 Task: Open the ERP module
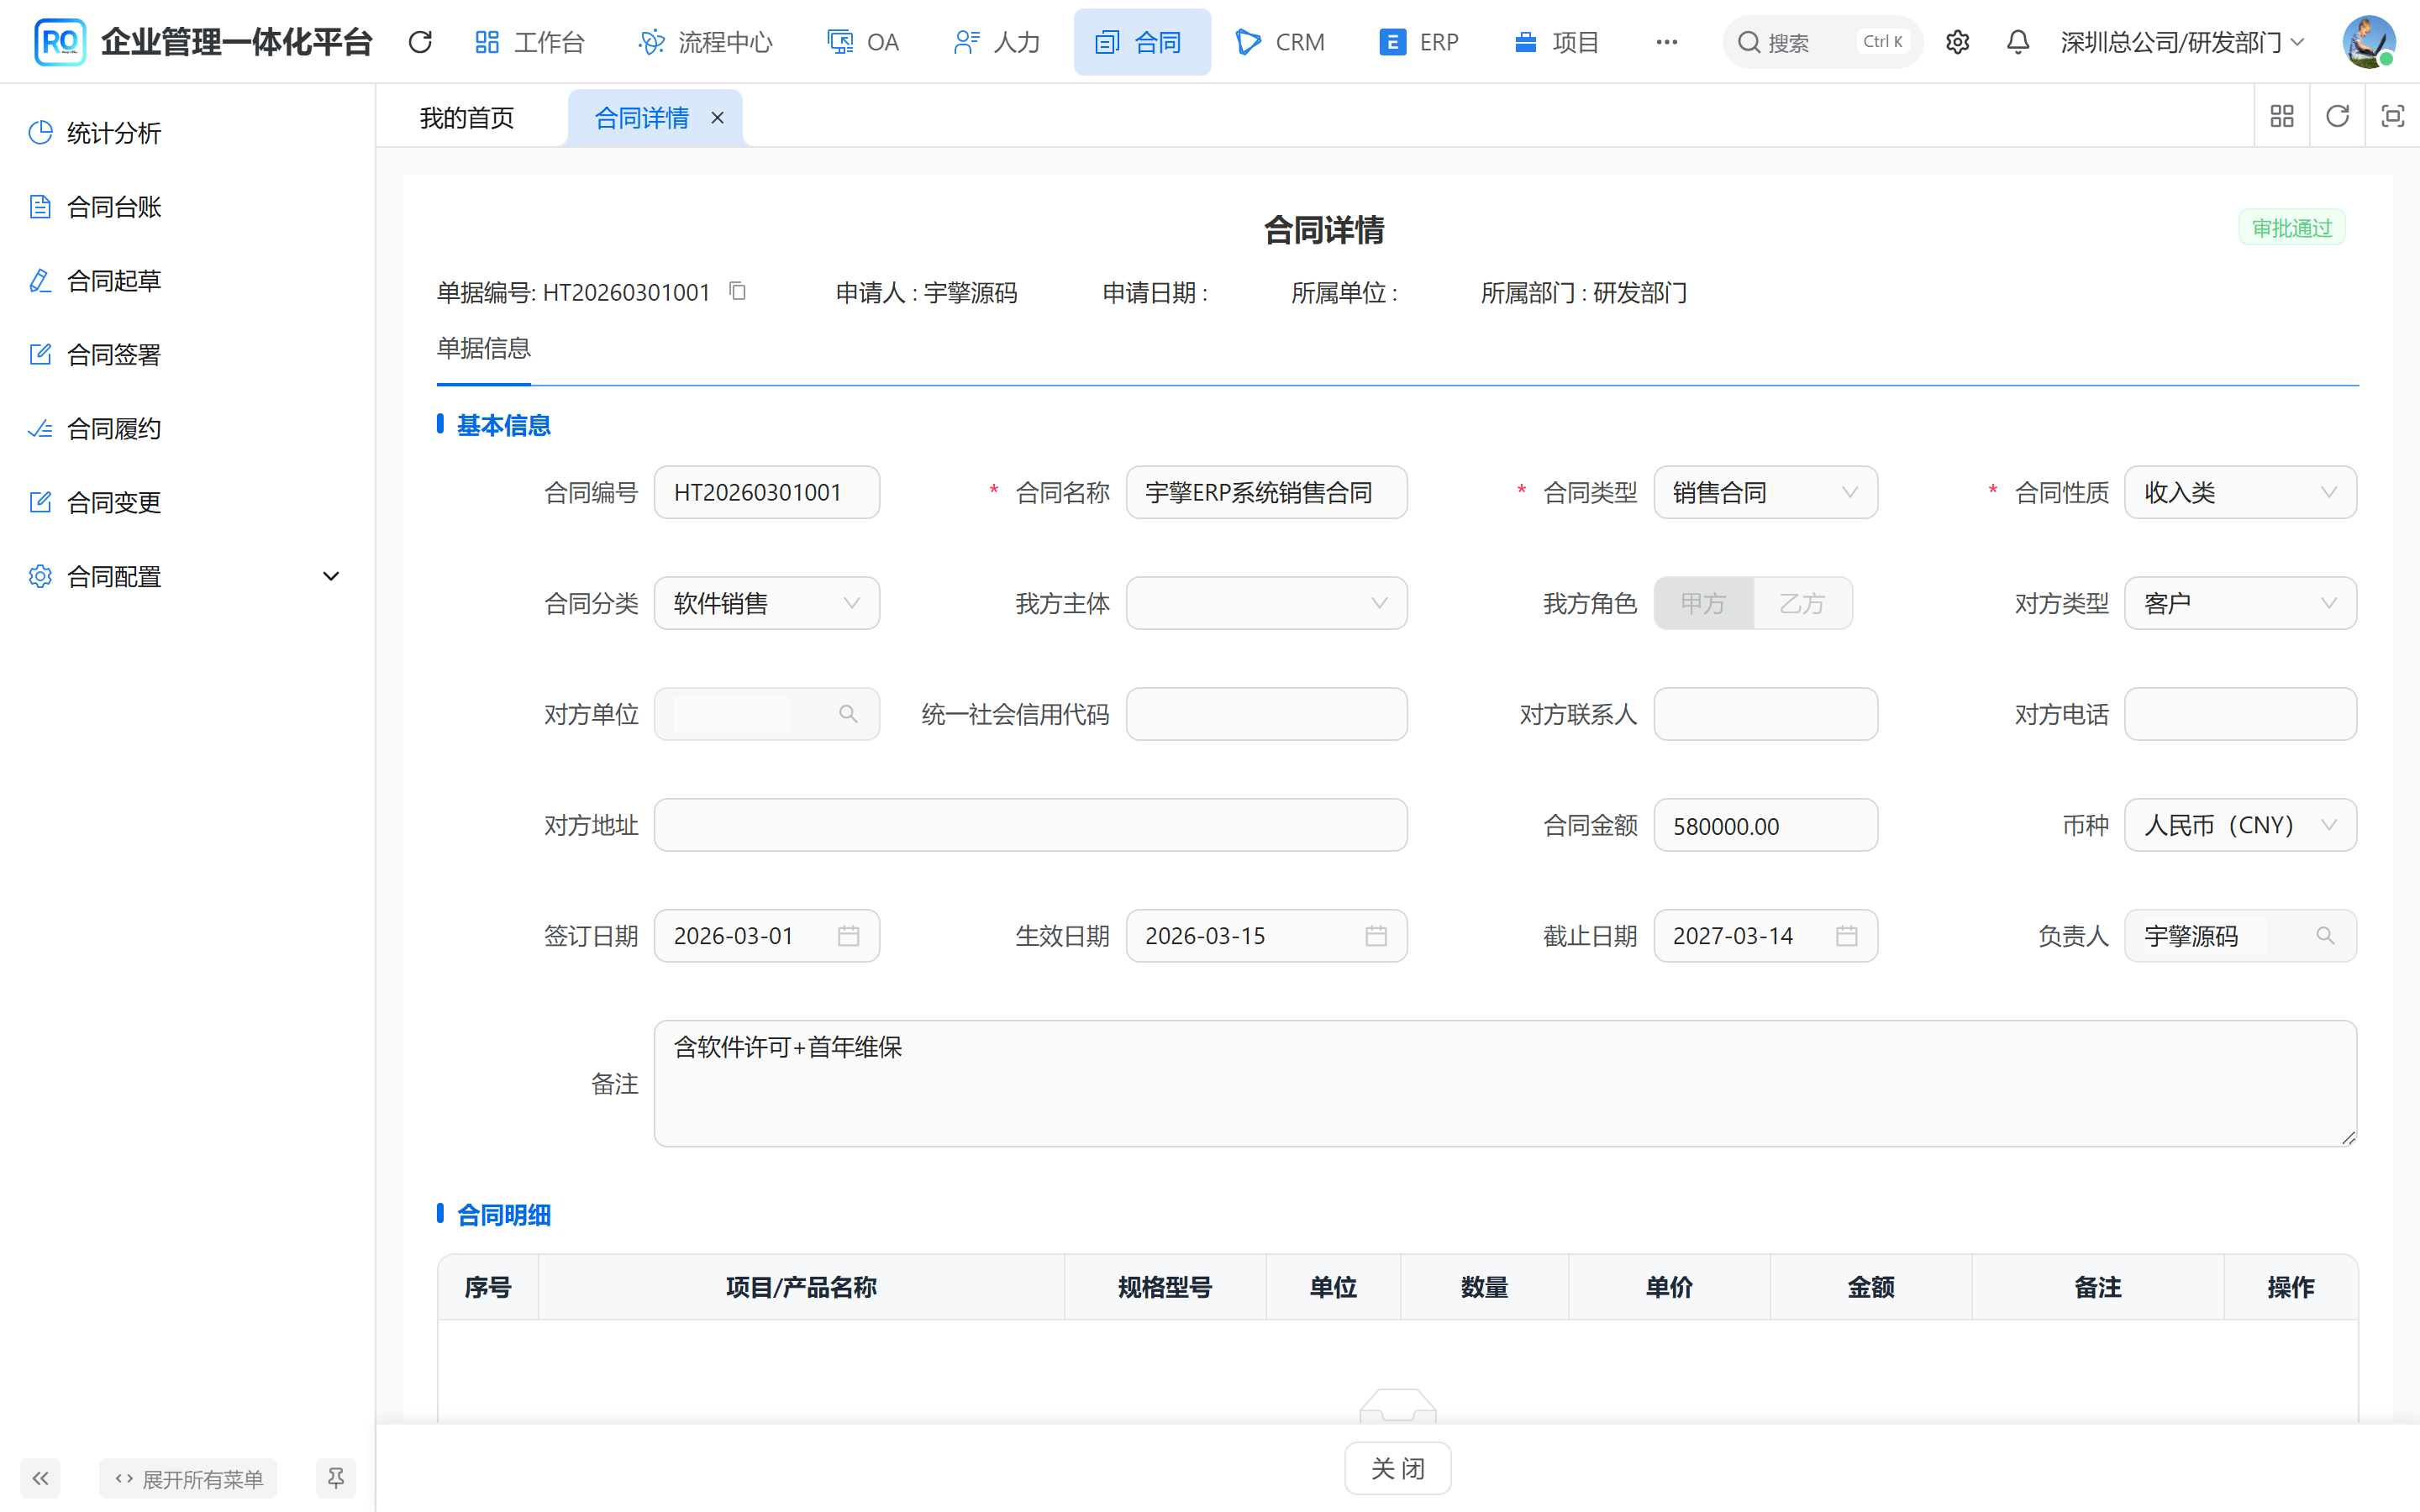click(1418, 42)
